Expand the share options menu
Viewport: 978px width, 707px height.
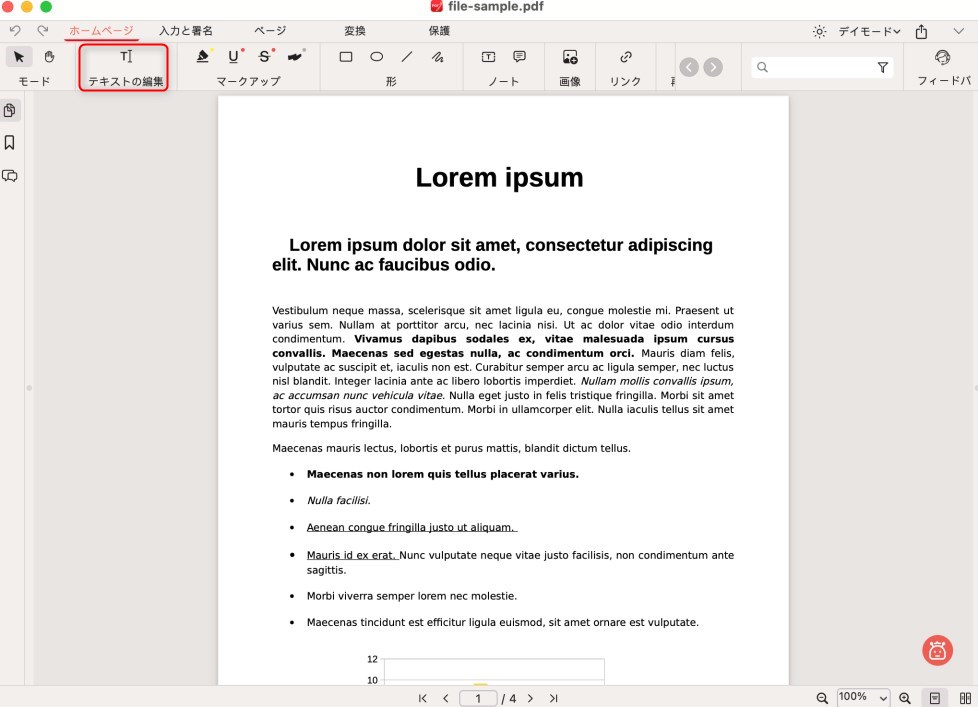pyautogui.click(x=921, y=31)
